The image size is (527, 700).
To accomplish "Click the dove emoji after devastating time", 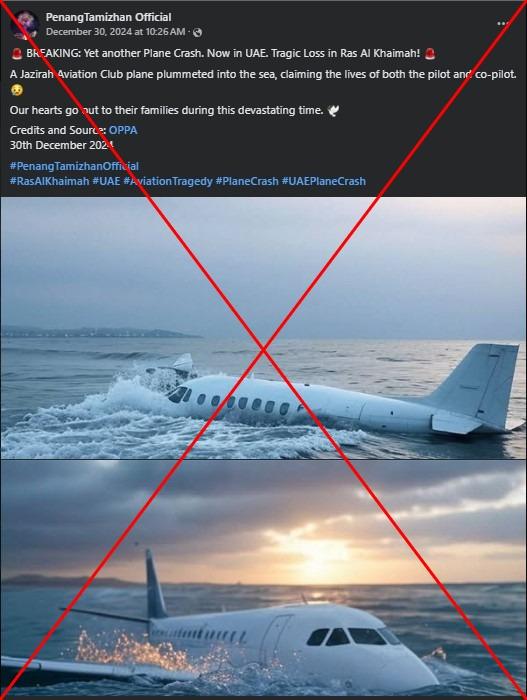I will pyautogui.click(x=333, y=110).
